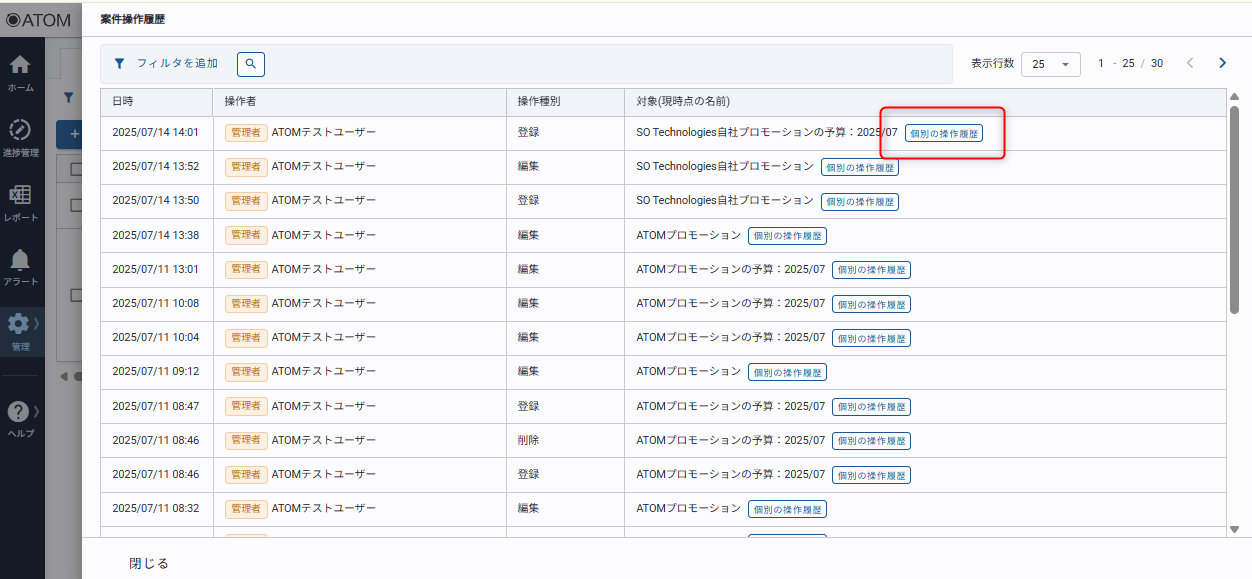Click the search magnifier button

pos(251,64)
